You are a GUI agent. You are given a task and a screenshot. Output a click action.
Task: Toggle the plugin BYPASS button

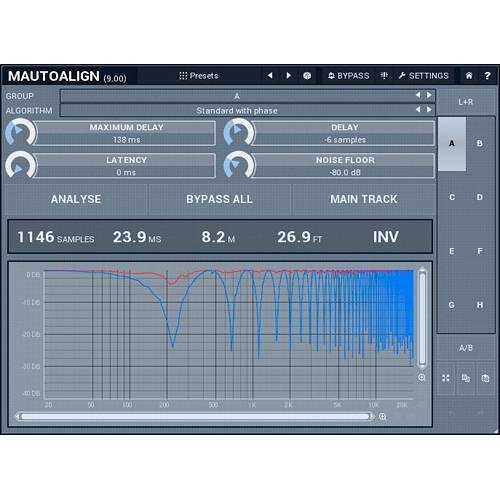click(349, 76)
